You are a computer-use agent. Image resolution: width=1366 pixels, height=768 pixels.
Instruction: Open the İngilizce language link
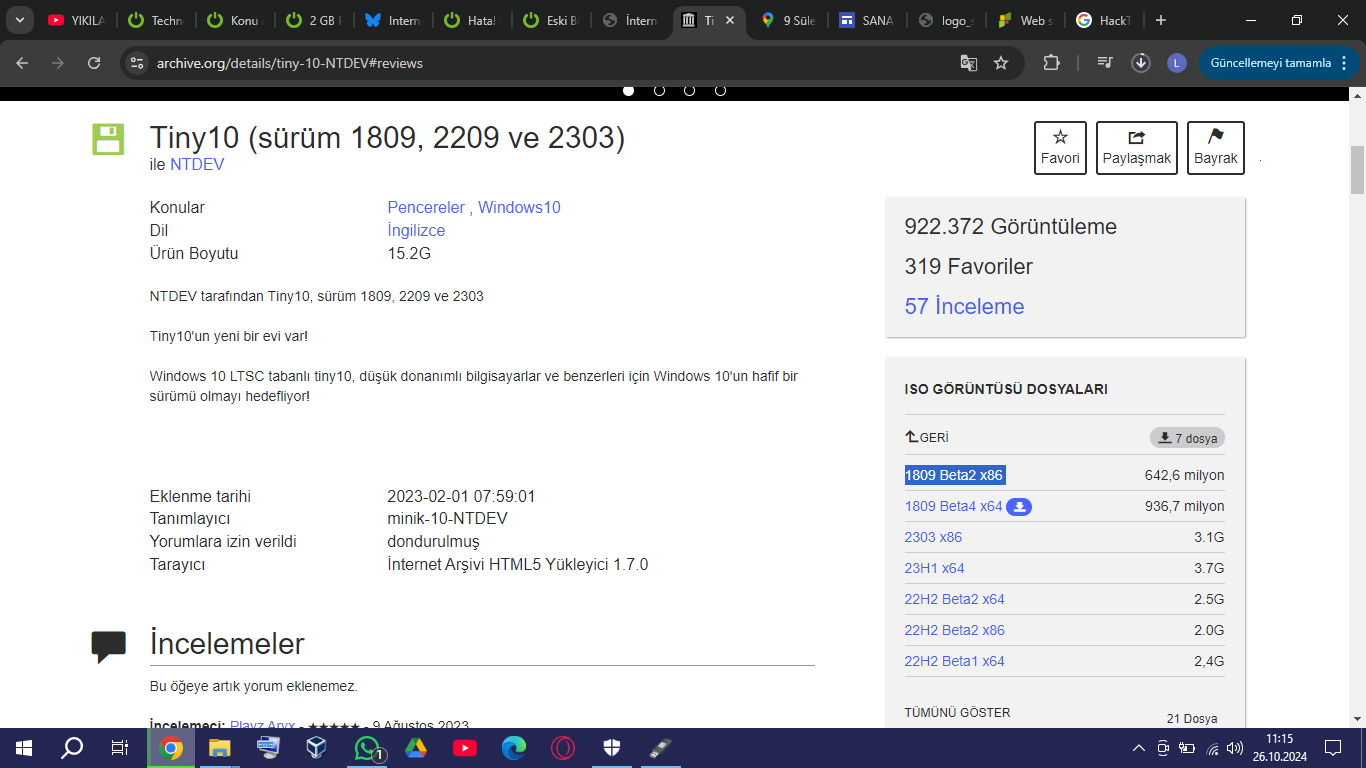416,231
